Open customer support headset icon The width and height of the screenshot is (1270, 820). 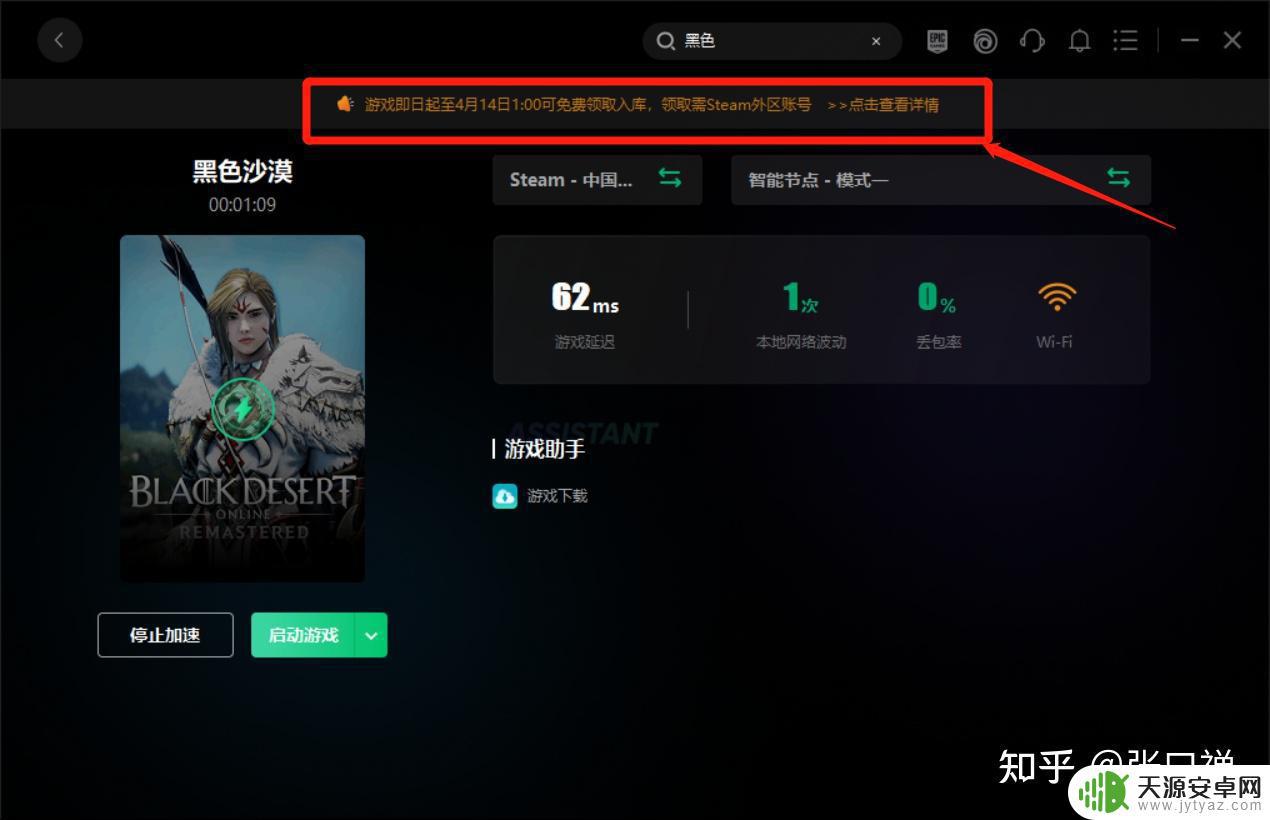(1032, 41)
